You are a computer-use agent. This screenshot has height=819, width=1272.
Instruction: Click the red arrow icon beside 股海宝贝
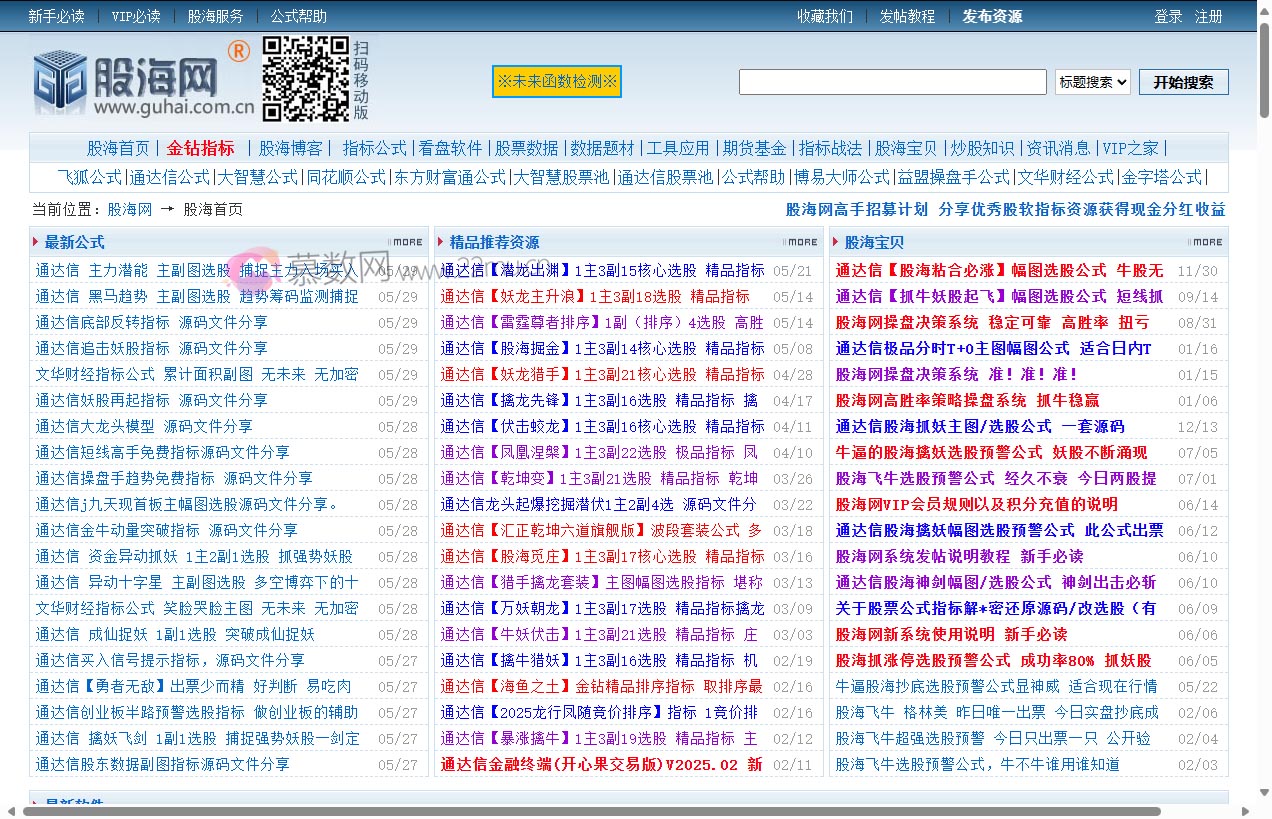click(x=833, y=241)
